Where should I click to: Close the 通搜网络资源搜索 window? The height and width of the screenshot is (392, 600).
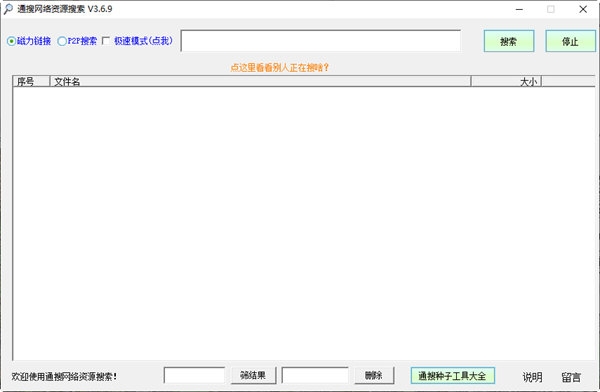click(583, 9)
